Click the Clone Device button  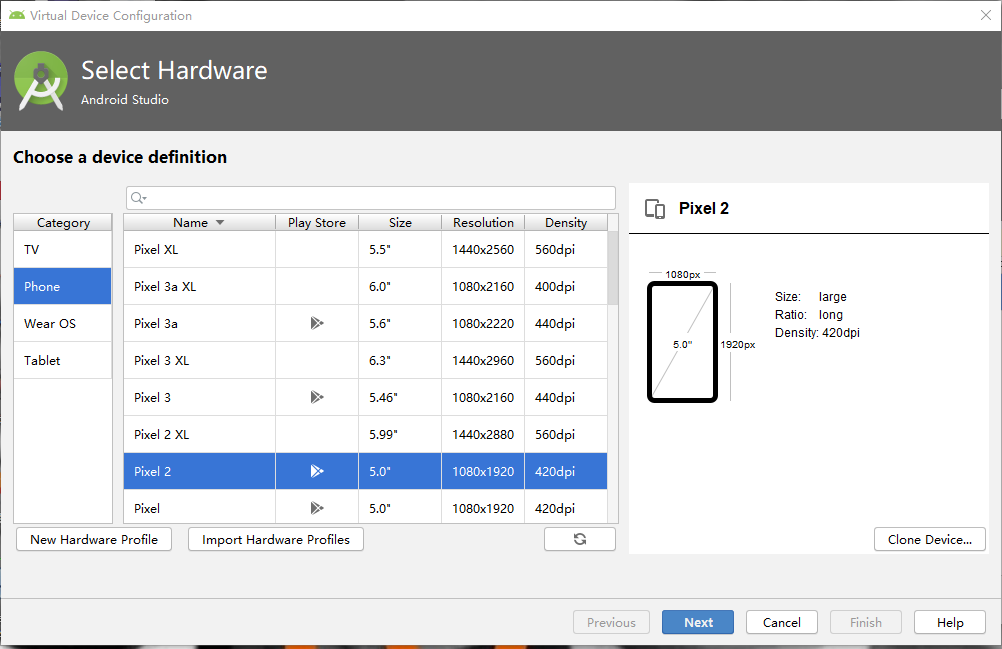(930, 539)
